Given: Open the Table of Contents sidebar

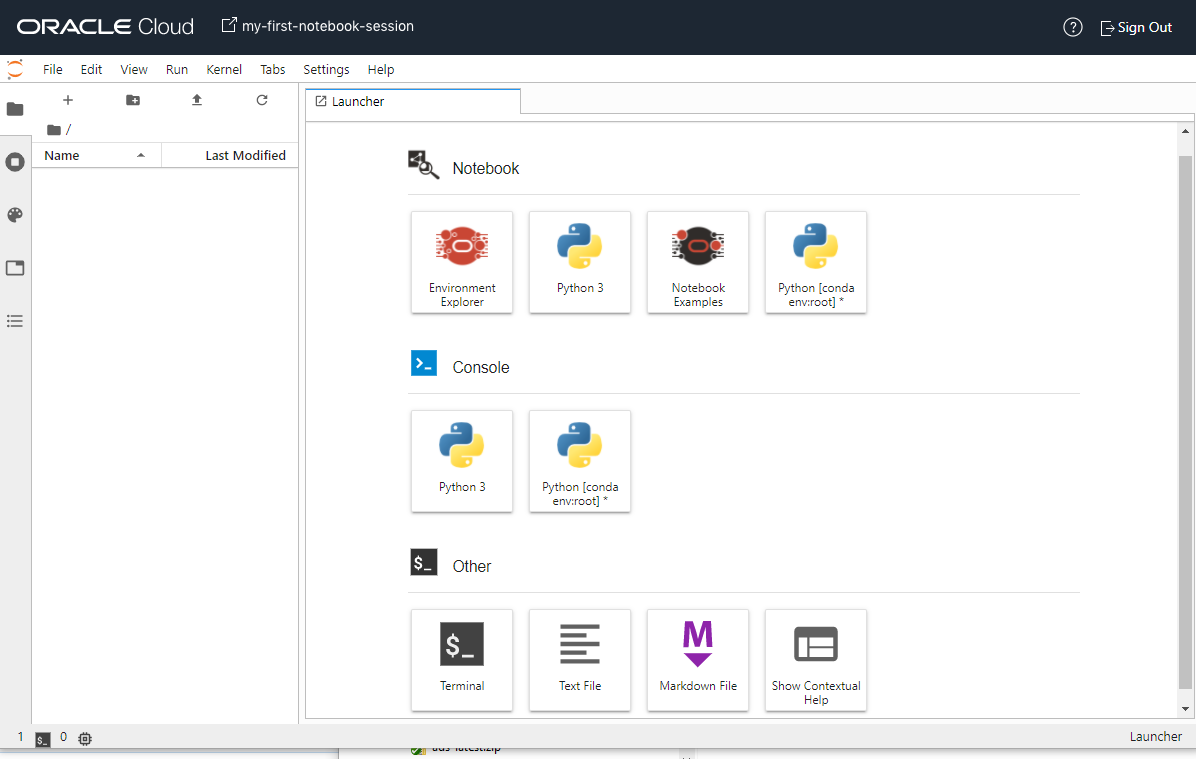Looking at the screenshot, I should 15,321.
